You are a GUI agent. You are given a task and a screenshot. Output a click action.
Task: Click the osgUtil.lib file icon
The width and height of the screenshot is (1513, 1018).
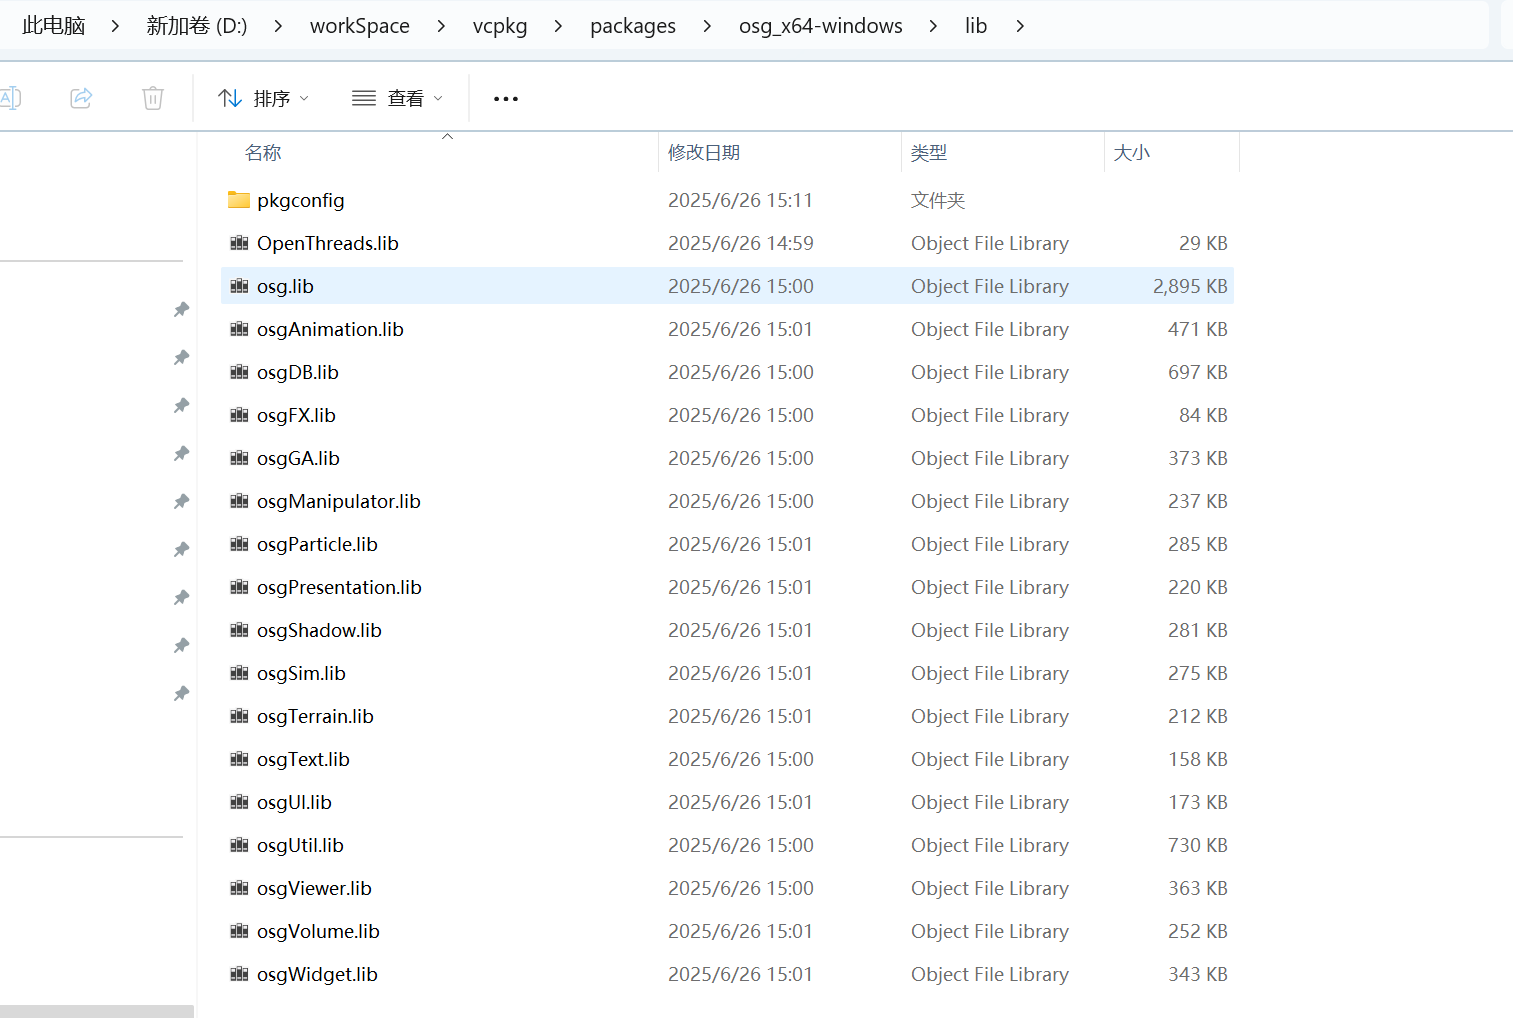coord(239,845)
